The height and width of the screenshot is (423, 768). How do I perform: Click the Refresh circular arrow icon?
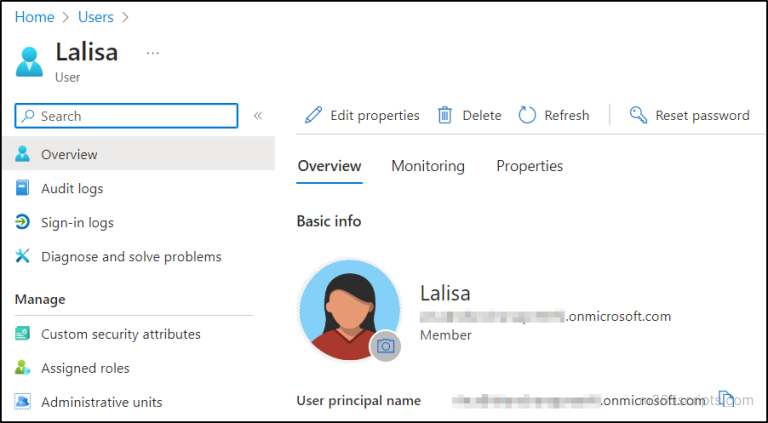coord(527,116)
